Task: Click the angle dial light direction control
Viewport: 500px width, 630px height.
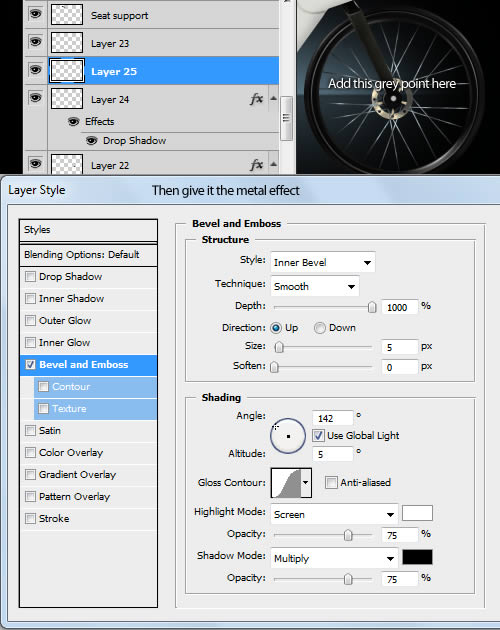Action: [288, 436]
